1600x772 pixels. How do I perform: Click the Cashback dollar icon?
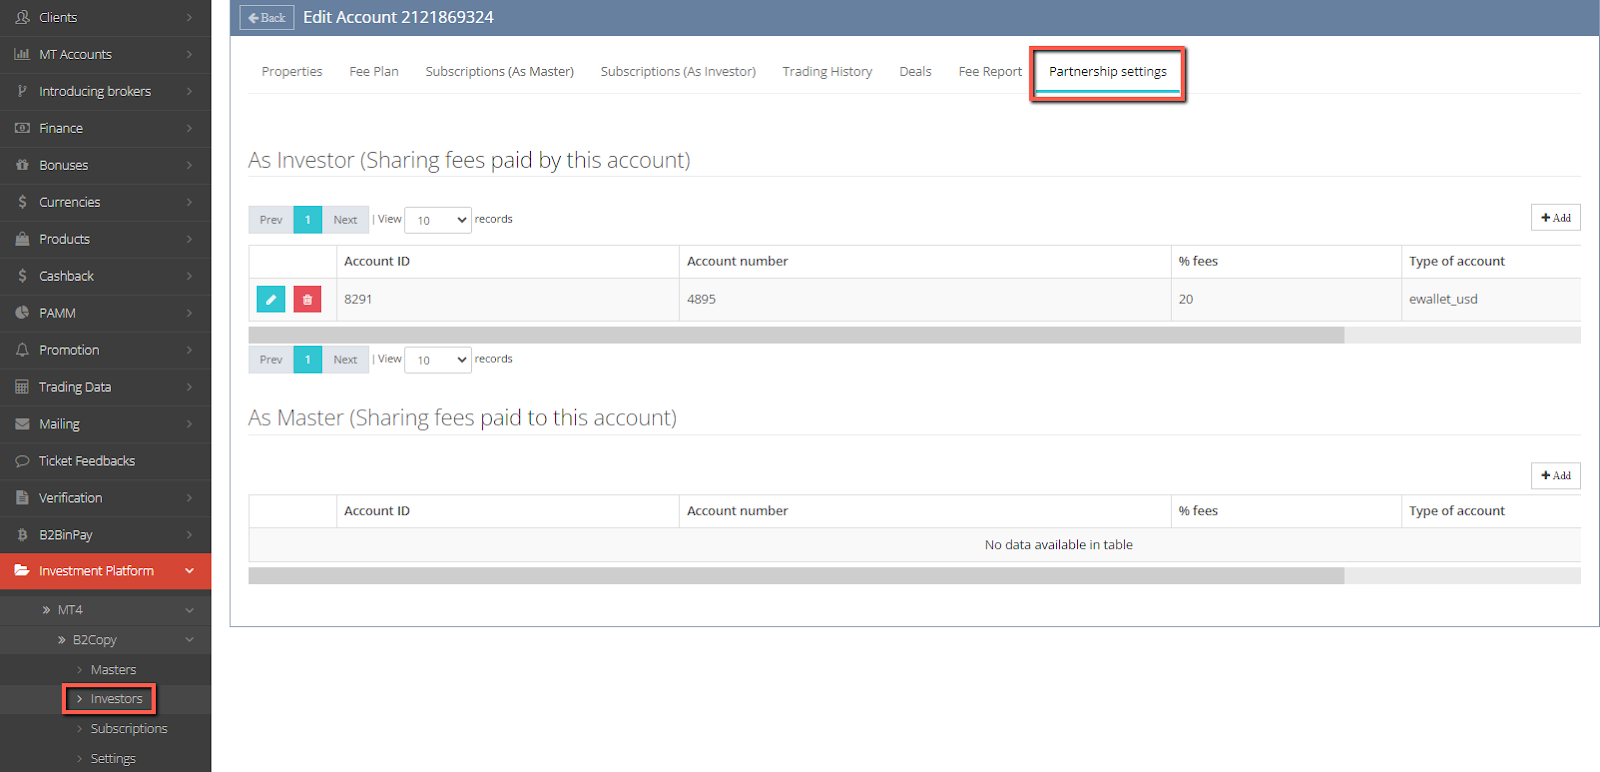click(x=22, y=276)
